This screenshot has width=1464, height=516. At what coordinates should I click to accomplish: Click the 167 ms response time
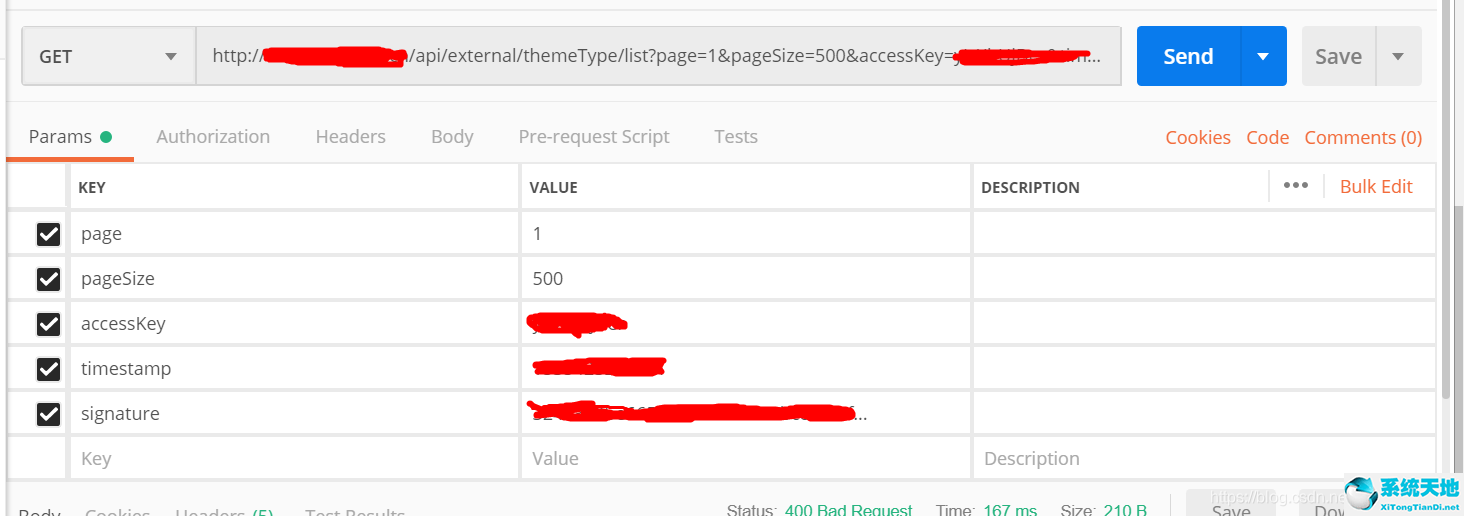point(1010,510)
